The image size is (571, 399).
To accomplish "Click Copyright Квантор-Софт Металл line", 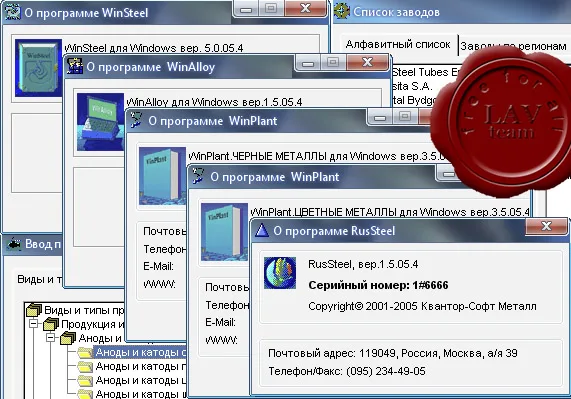I will click(422, 306).
